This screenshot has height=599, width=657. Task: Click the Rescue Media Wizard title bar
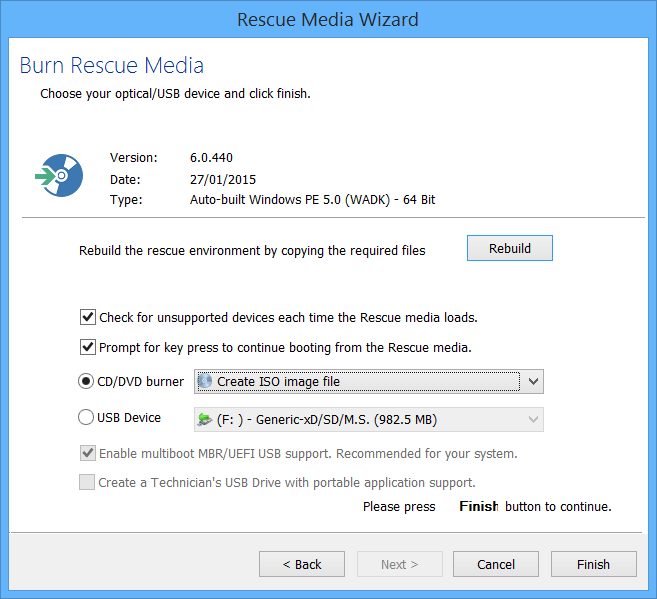(328, 19)
